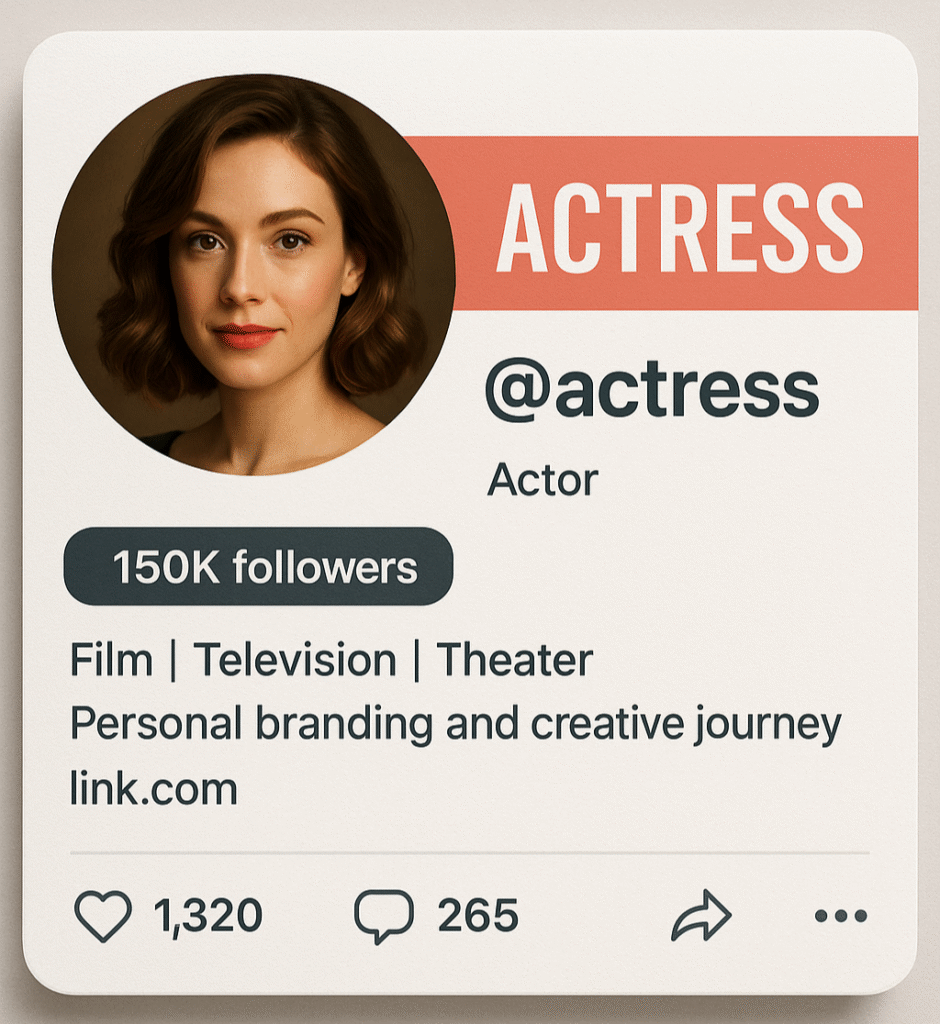Click the separator between Film and Television

(173, 661)
